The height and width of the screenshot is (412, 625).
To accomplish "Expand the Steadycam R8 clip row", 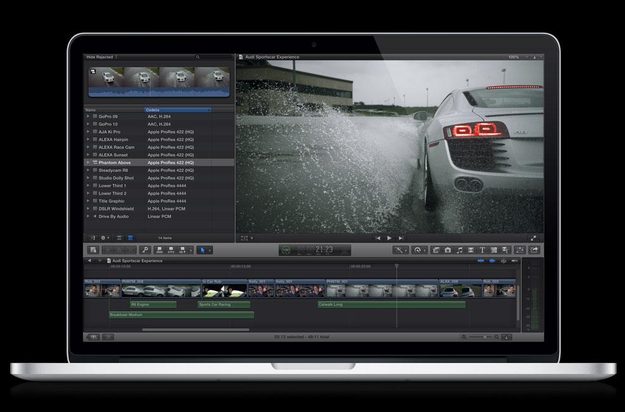I will pos(88,170).
